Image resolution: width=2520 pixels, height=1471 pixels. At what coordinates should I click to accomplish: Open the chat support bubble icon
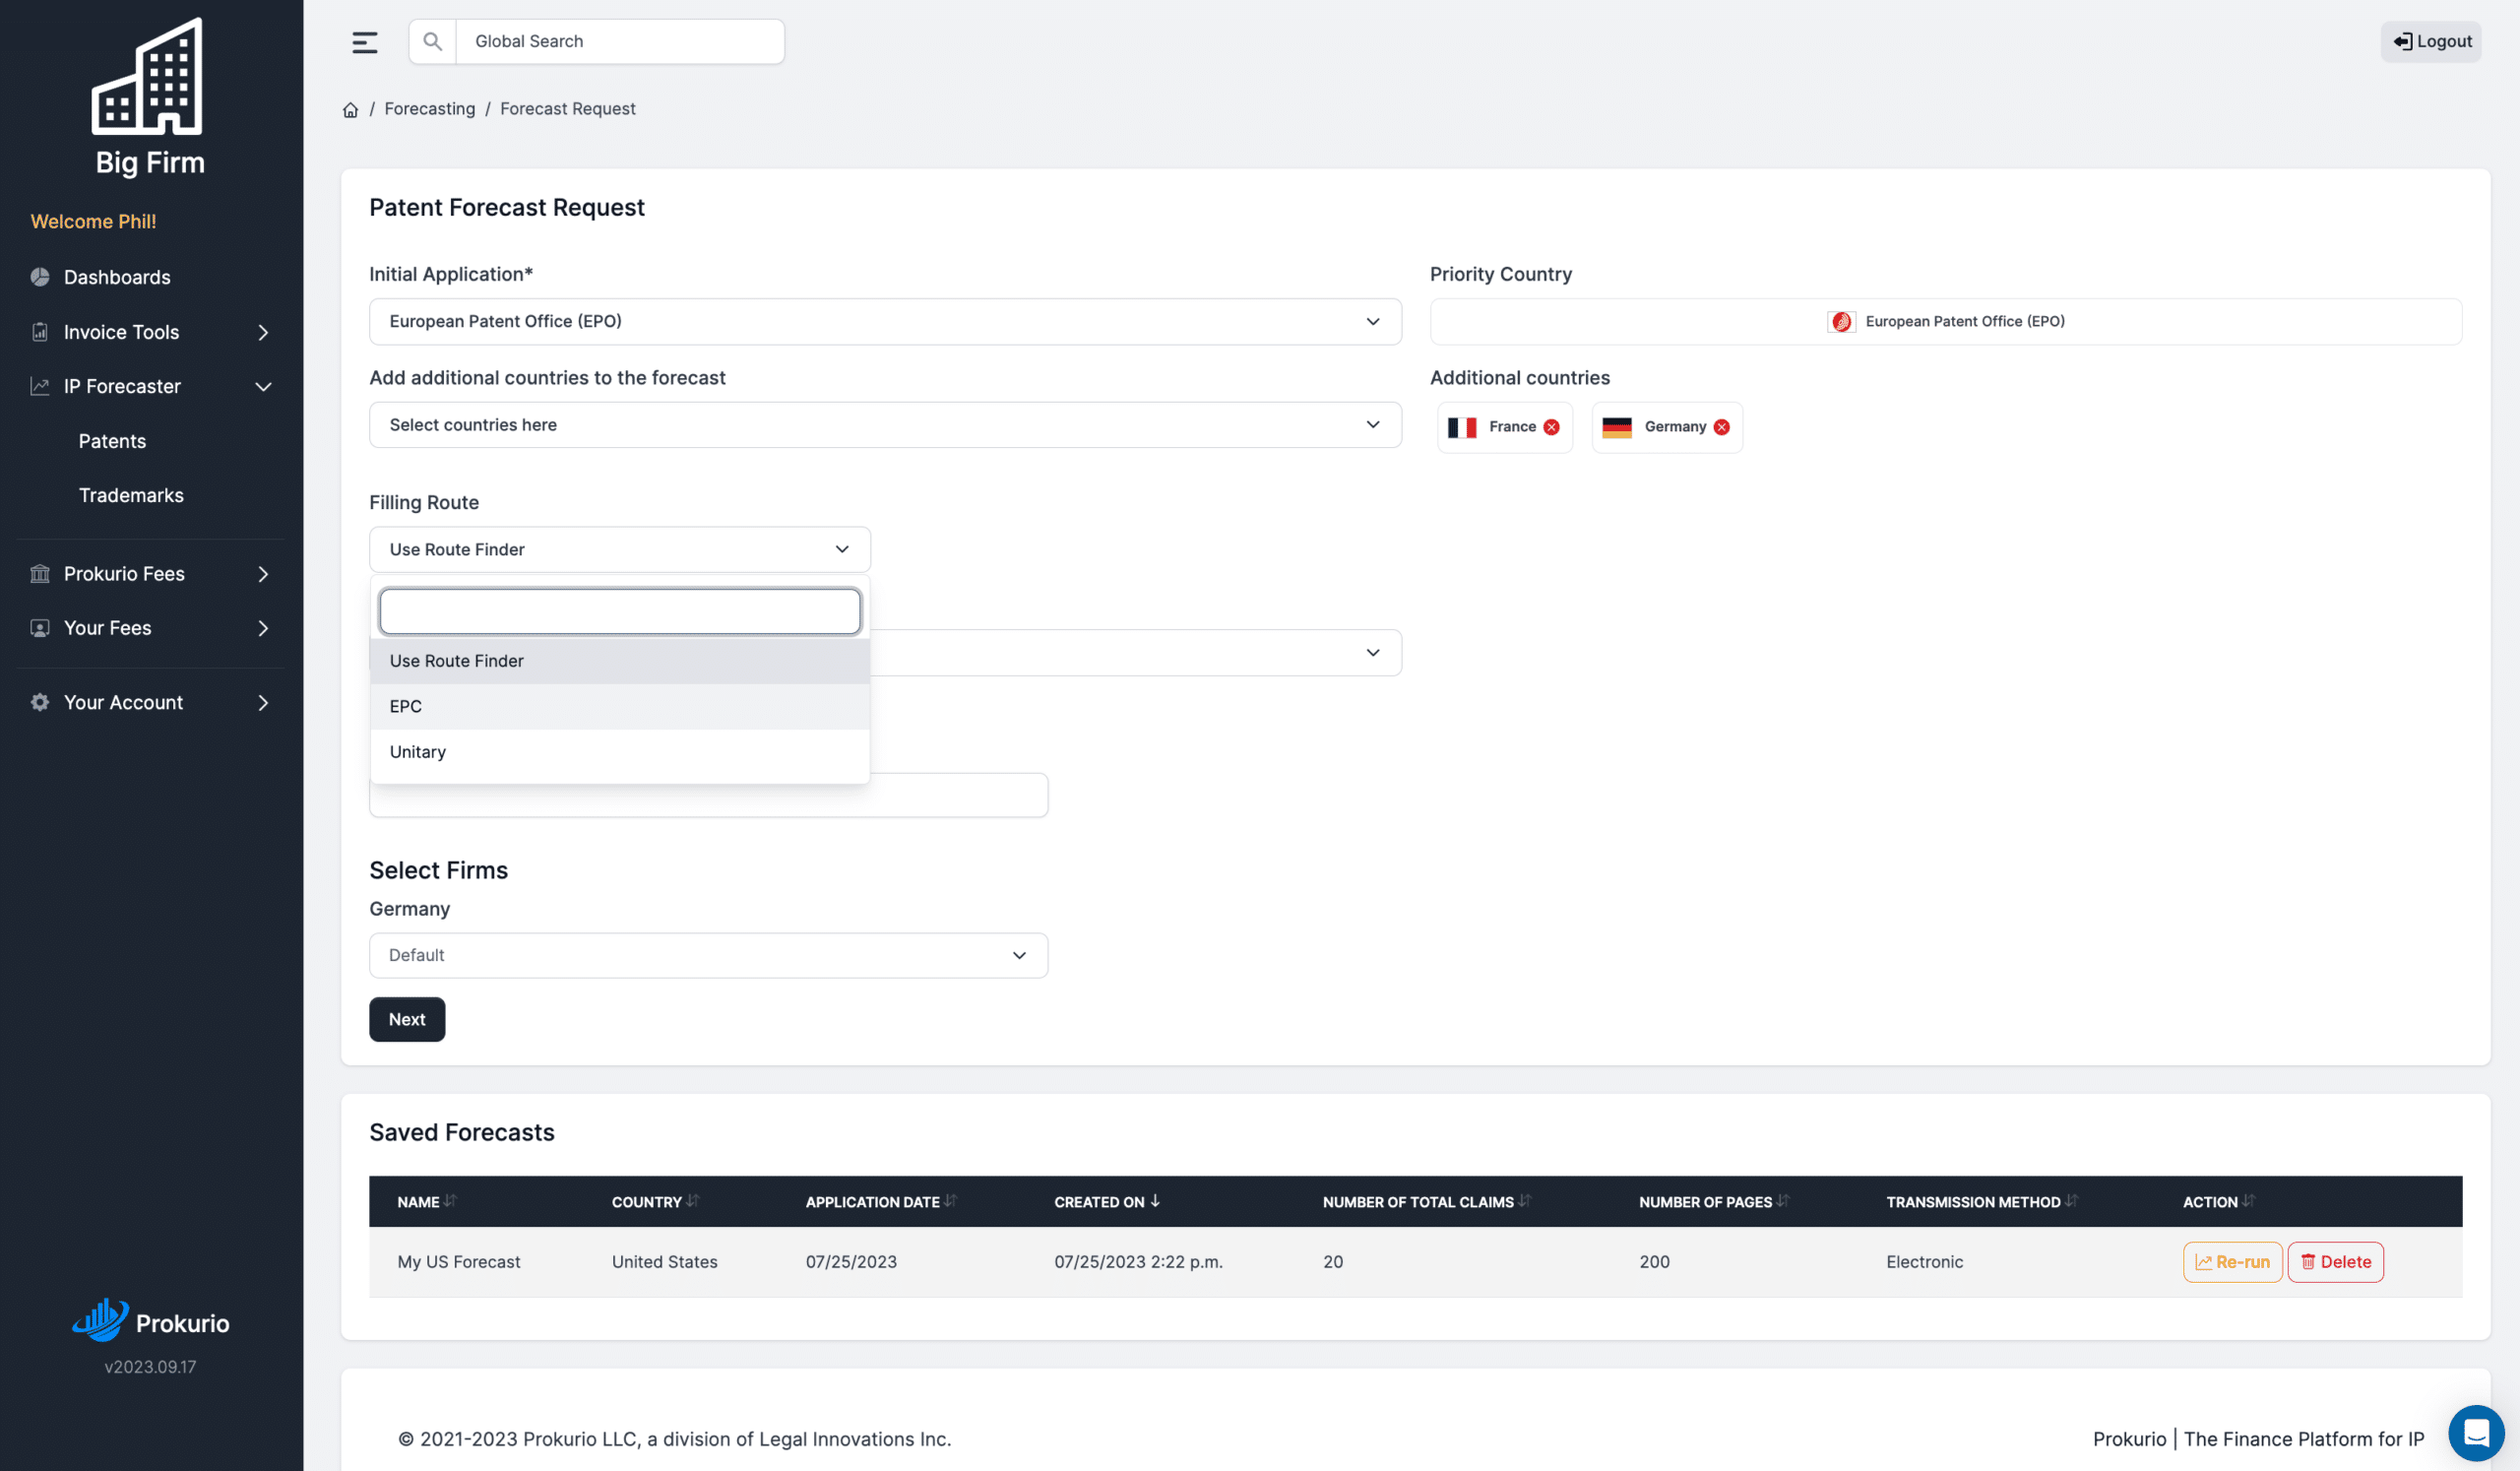[x=2475, y=1432]
